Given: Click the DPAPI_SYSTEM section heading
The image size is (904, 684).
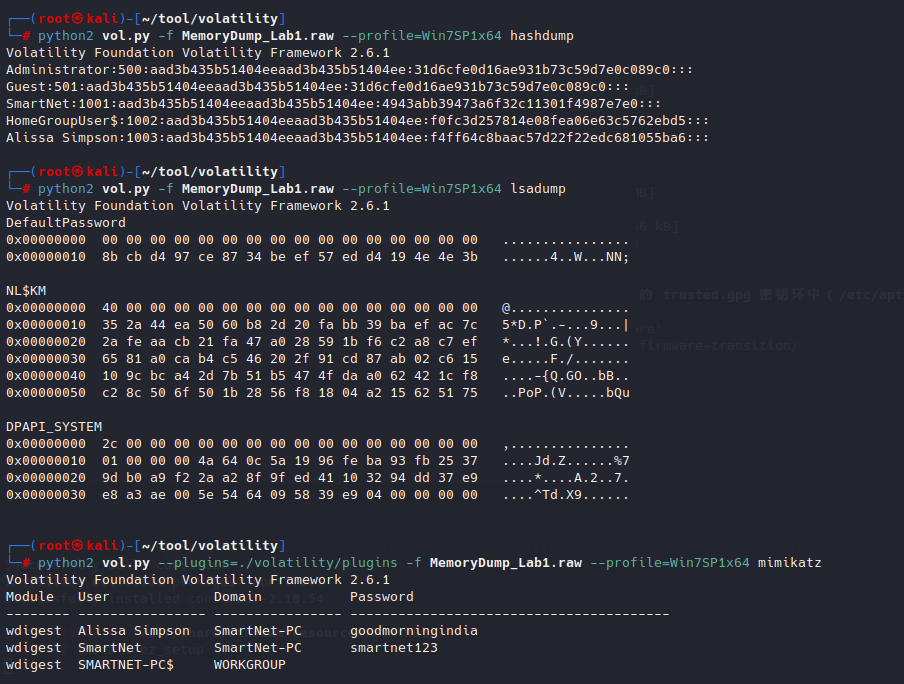Looking at the screenshot, I should pyautogui.click(x=54, y=427).
